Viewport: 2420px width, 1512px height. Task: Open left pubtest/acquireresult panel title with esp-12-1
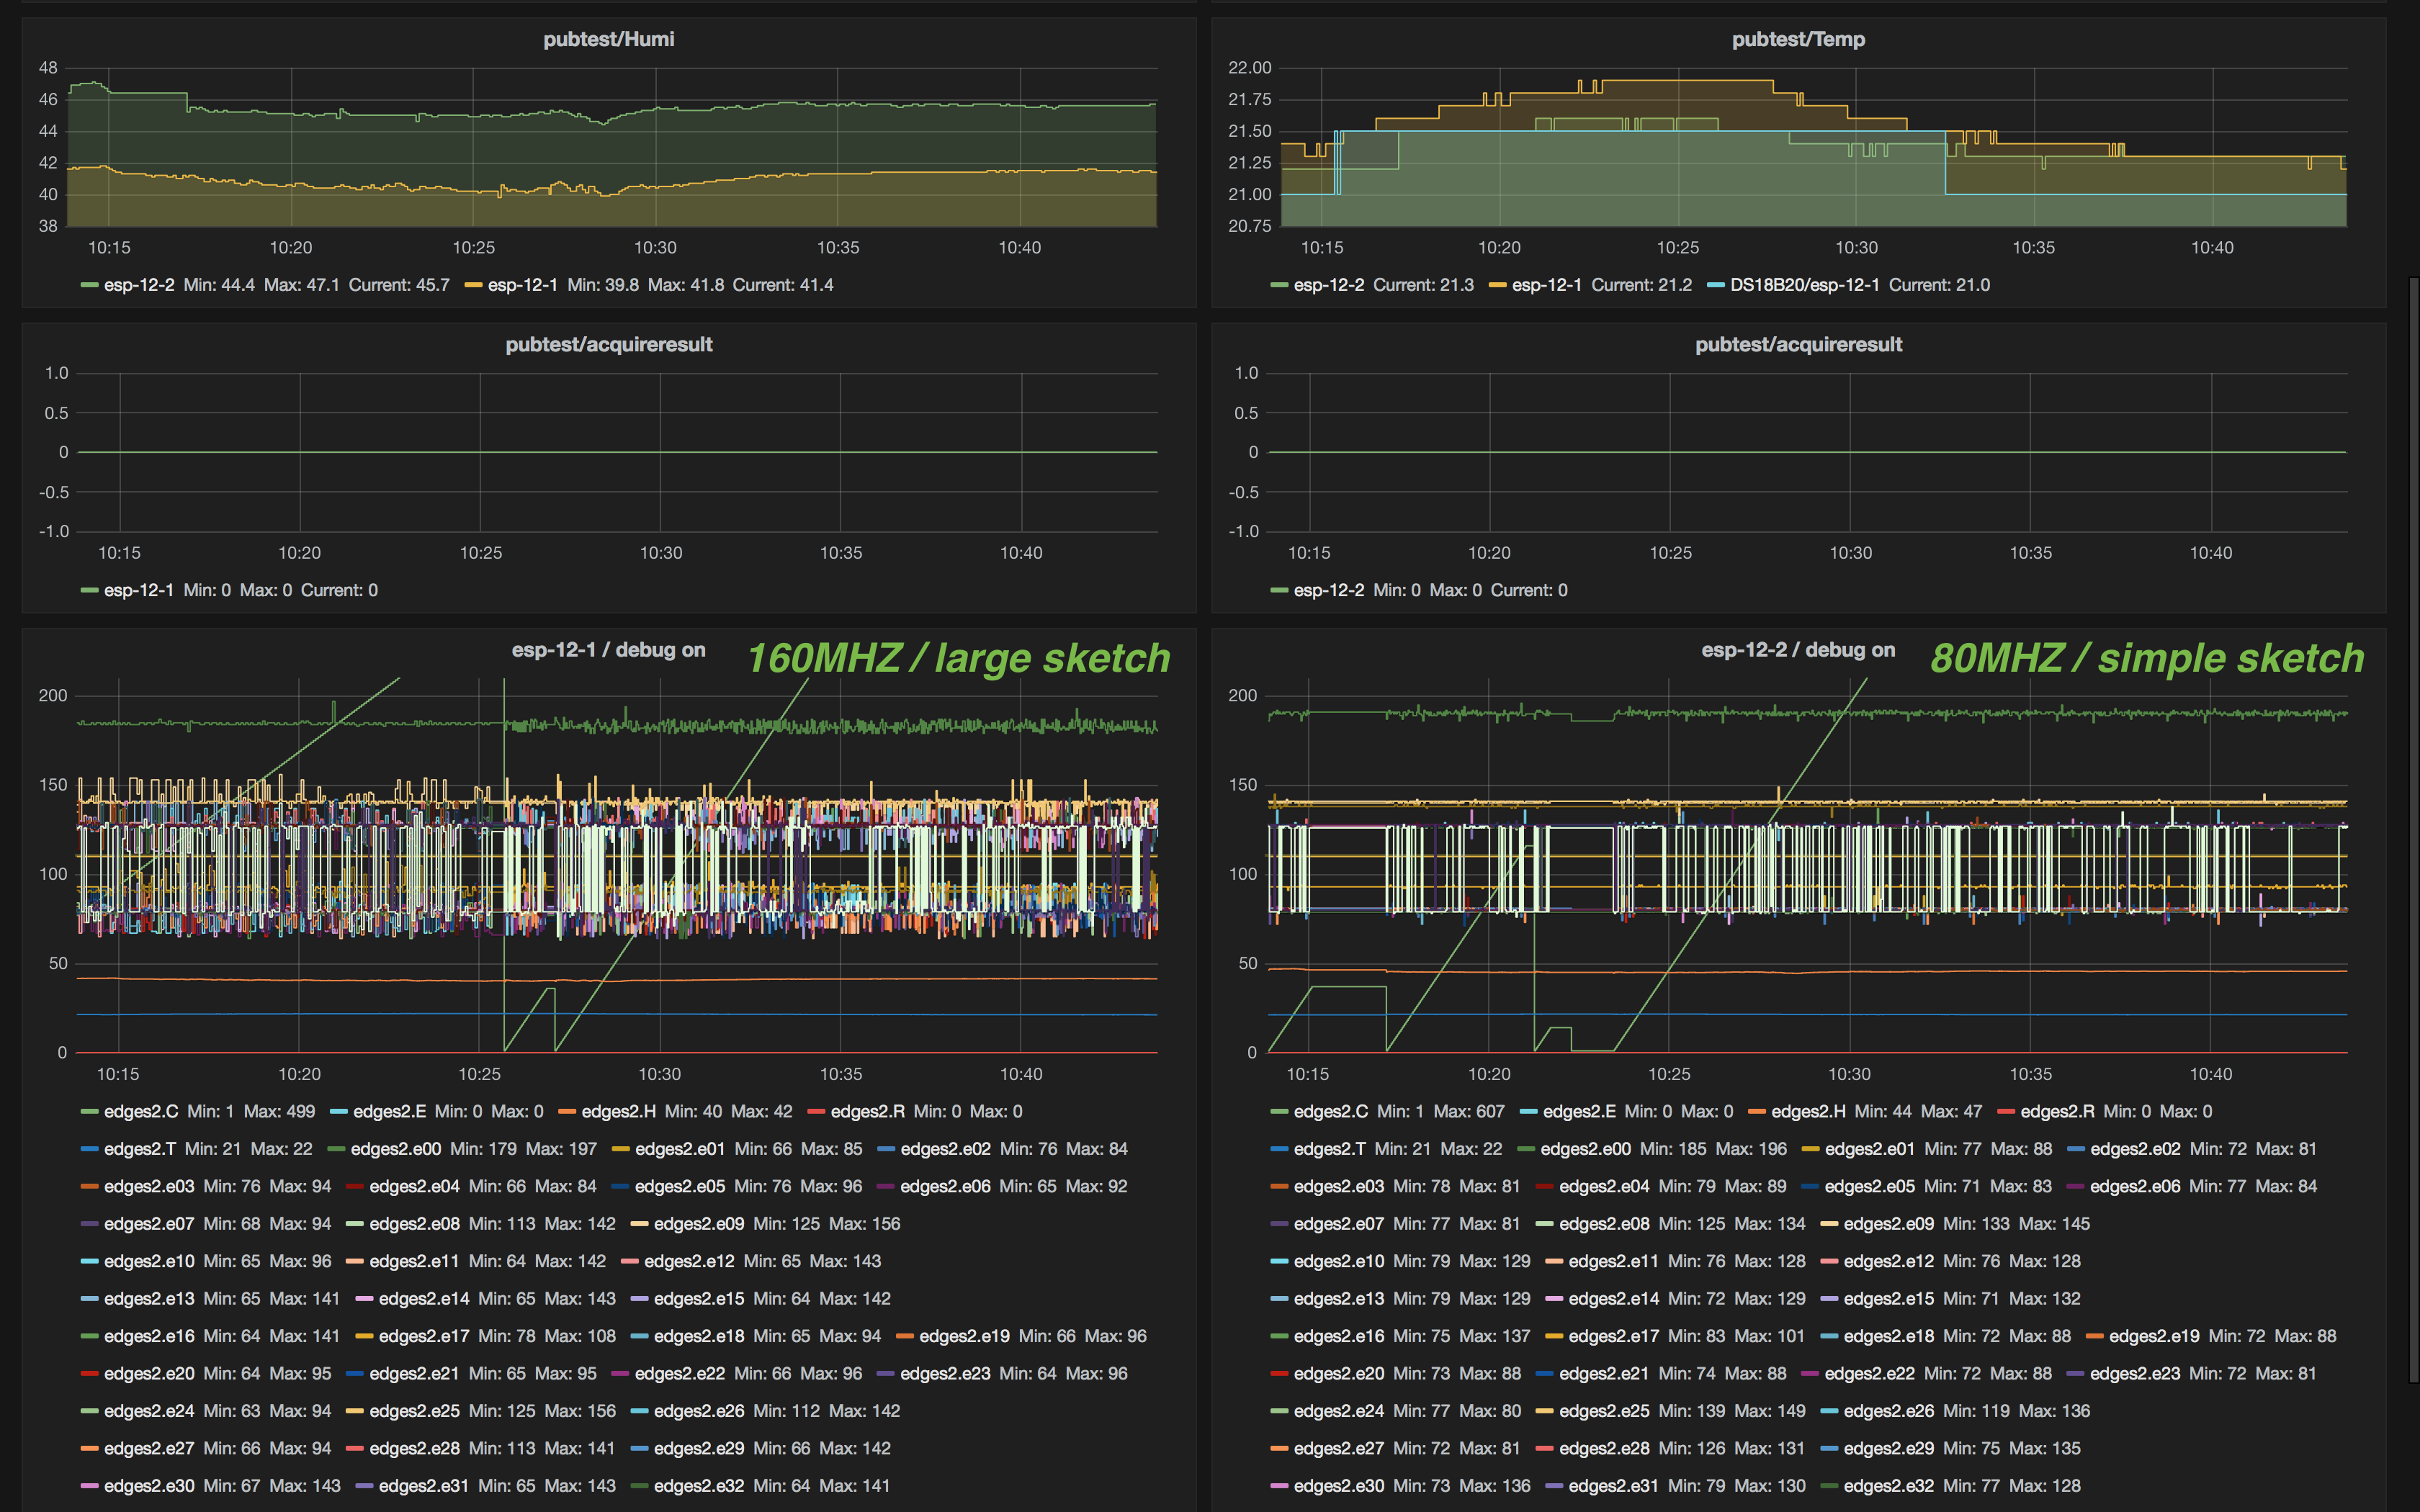point(608,344)
